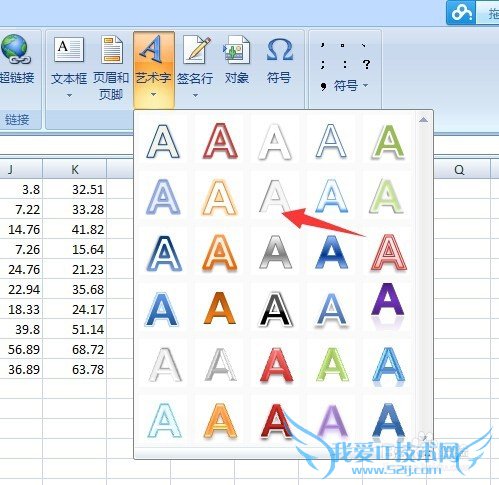The image size is (499, 485).
Task: Choose pink-red outline WordArt, third row
Action: pos(389,252)
